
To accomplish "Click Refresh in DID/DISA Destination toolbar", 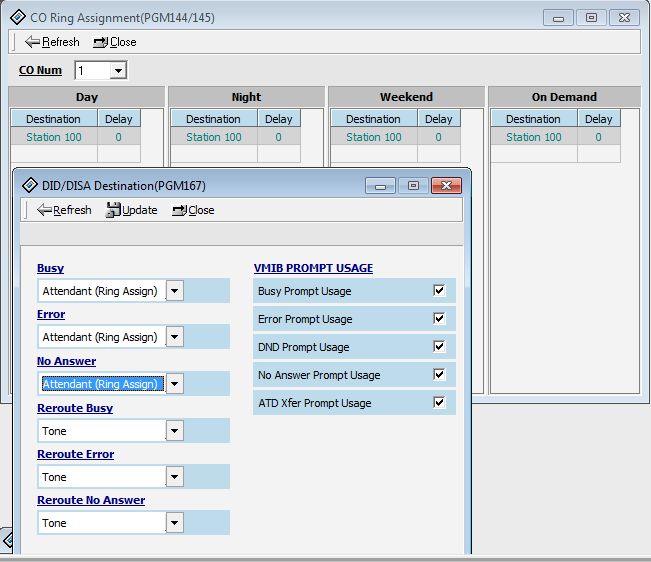I will coord(64,210).
